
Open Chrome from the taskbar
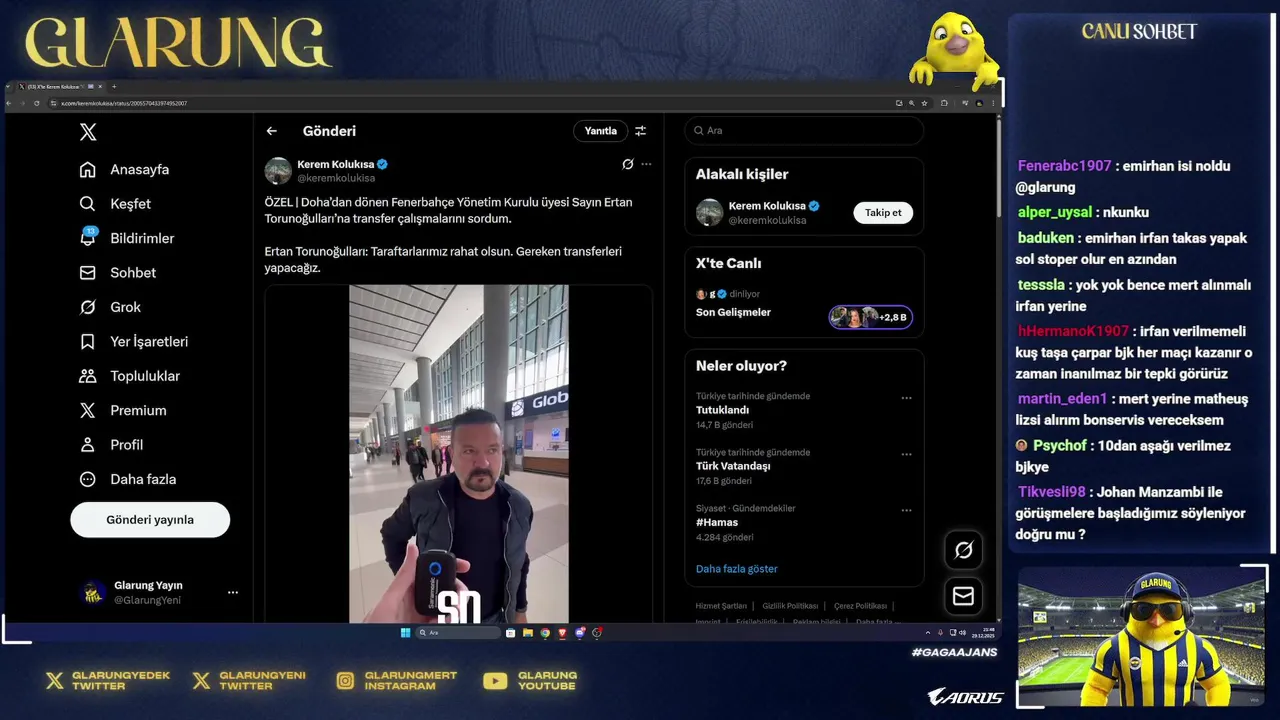[x=545, y=632]
